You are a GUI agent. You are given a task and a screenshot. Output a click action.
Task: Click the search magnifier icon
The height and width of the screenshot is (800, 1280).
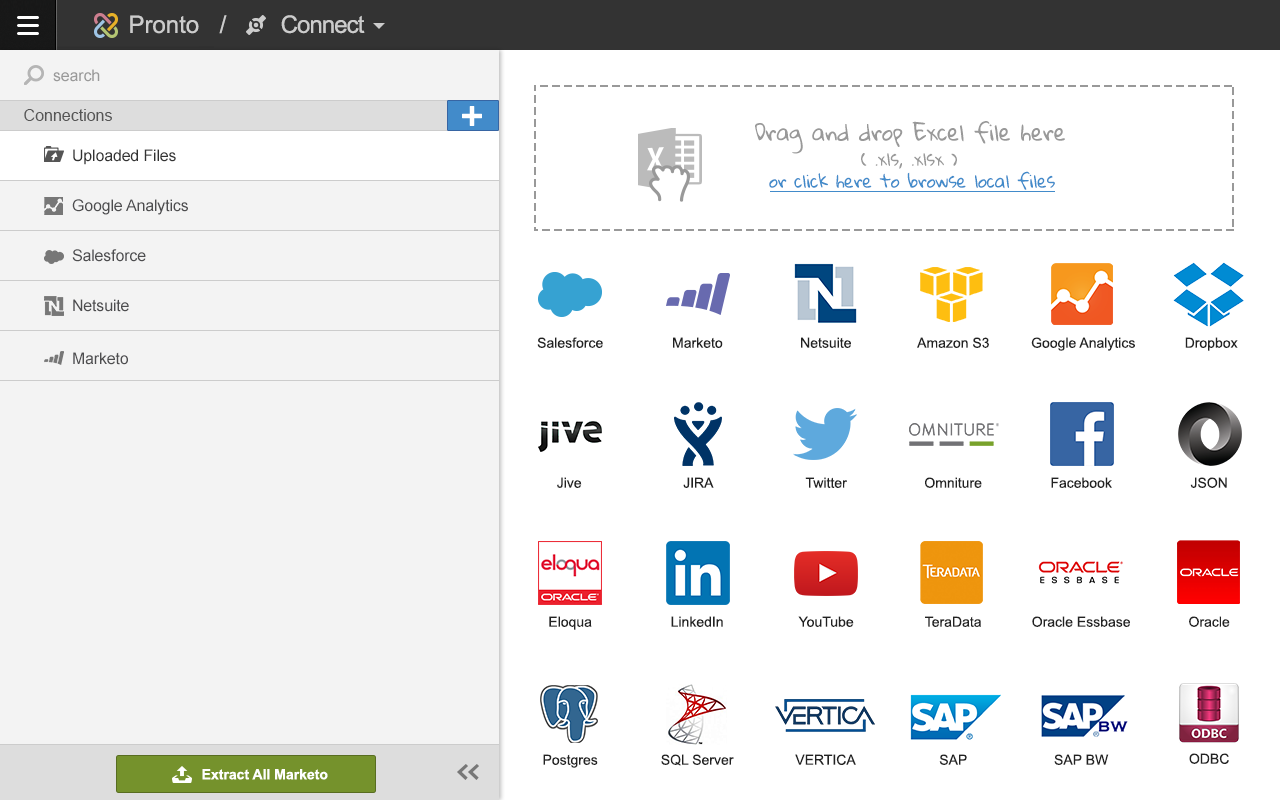pos(34,75)
